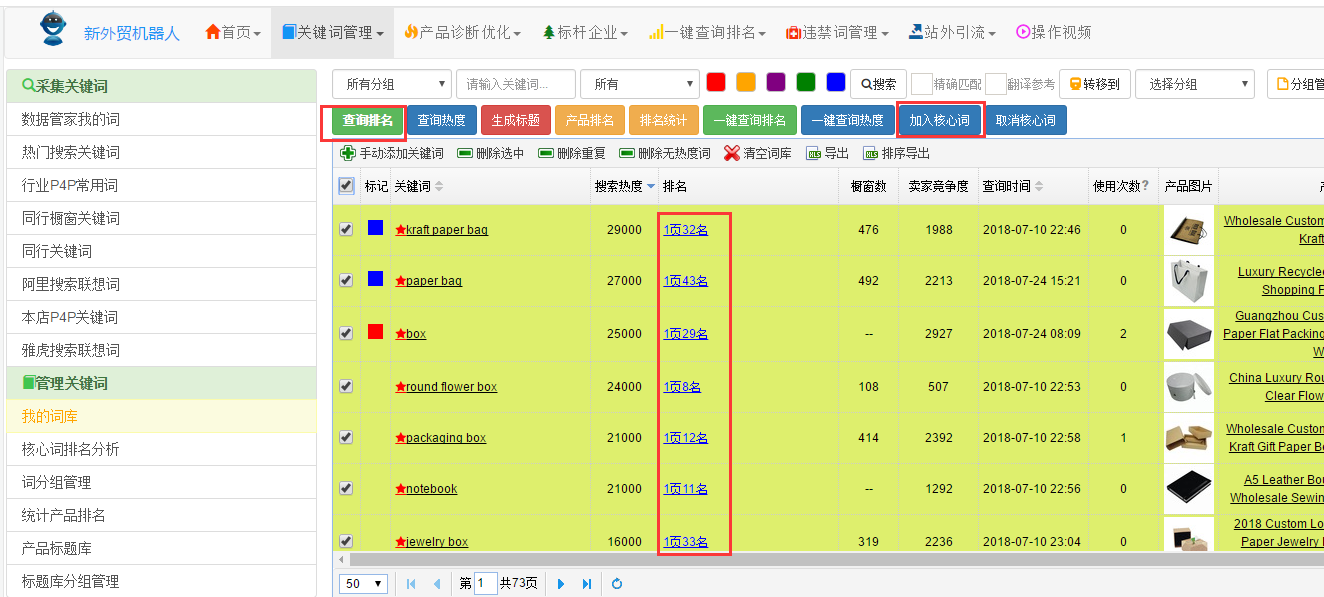The width and height of the screenshot is (1324, 597).
Task: Click the green 一键查询排名 action button
Action: [750, 120]
